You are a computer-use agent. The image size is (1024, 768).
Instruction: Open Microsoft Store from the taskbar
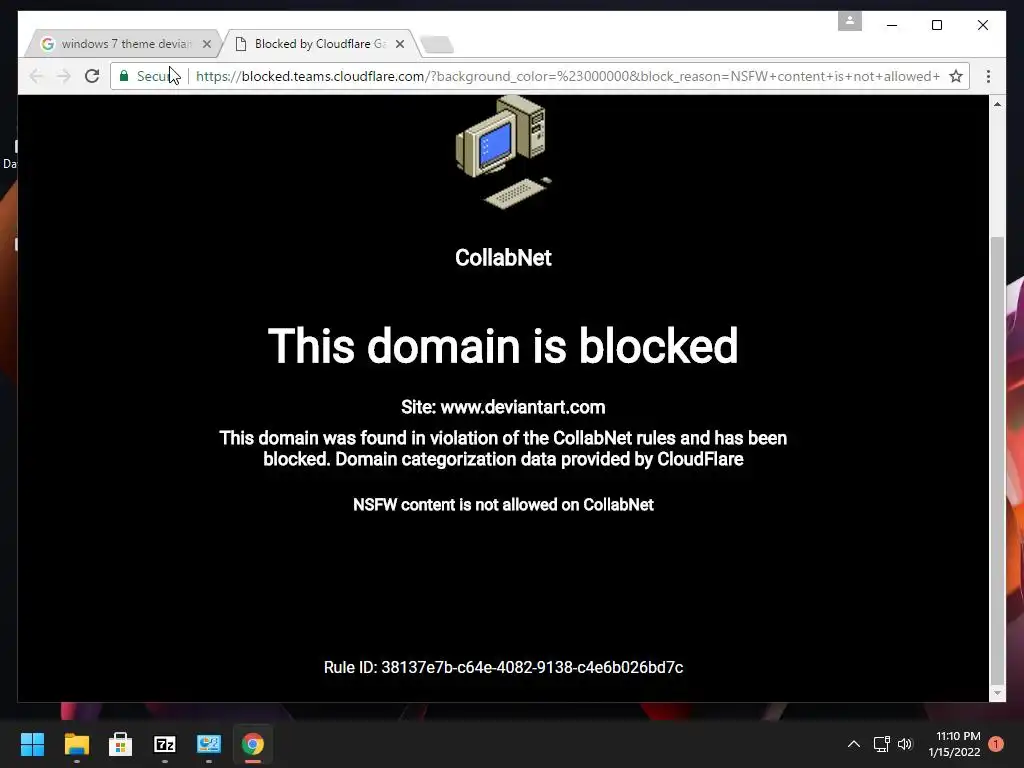pyautogui.click(x=120, y=744)
